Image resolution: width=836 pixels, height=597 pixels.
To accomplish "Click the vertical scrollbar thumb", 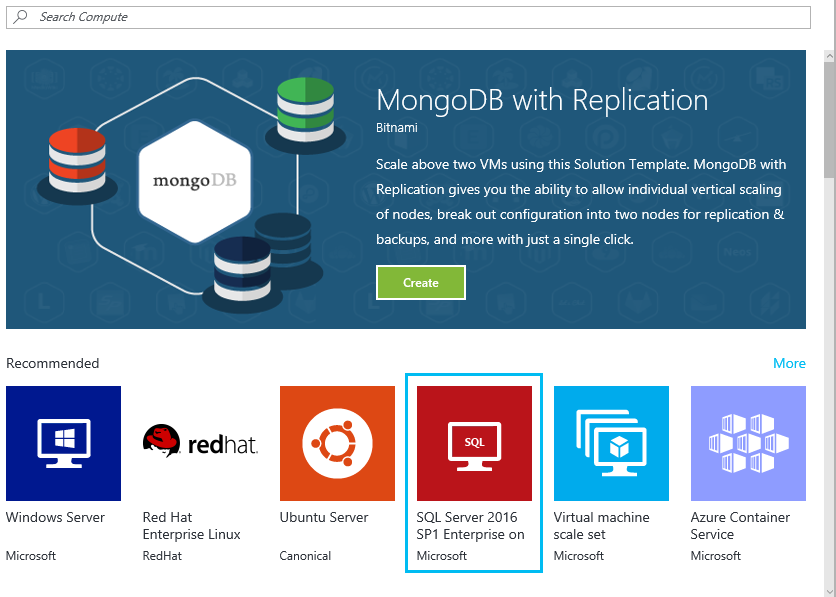I will (x=829, y=118).
